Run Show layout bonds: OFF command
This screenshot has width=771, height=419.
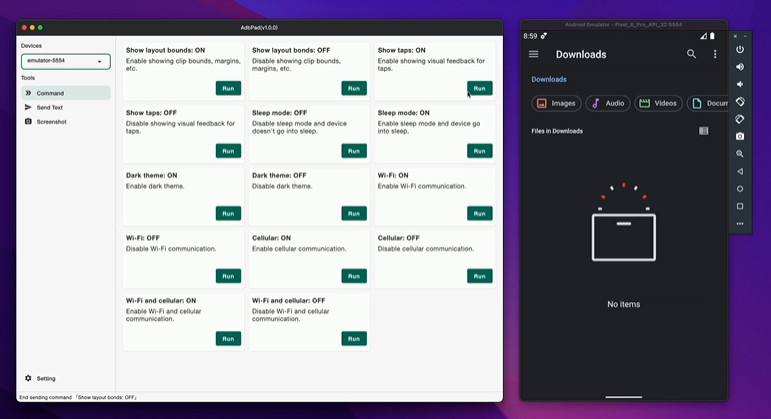(x=354, y=89)
